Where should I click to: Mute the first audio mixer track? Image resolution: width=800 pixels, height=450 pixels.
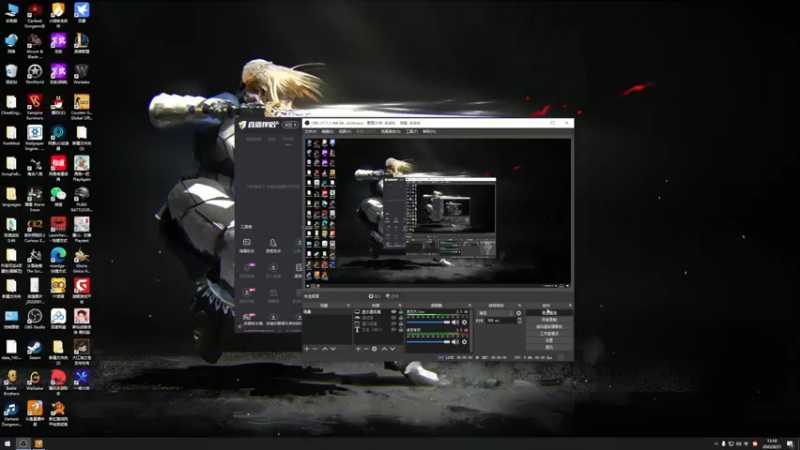point(455,322)
